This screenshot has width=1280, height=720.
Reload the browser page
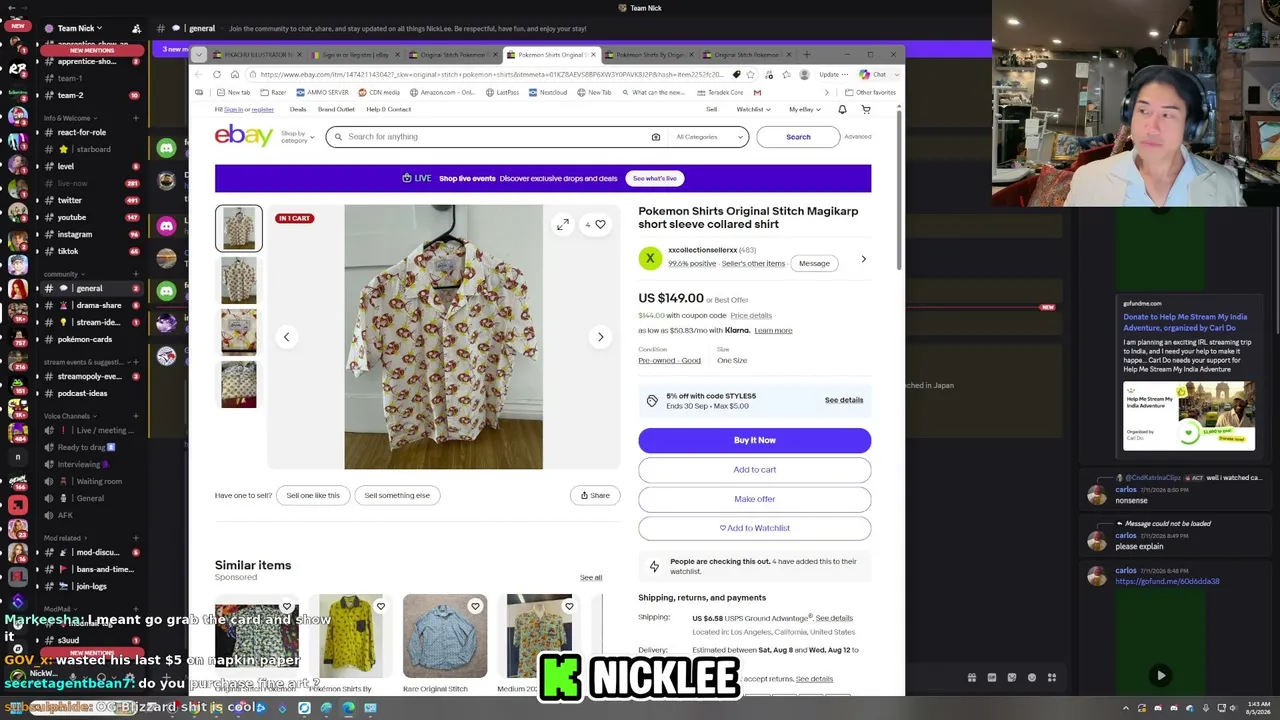[217, 74]
